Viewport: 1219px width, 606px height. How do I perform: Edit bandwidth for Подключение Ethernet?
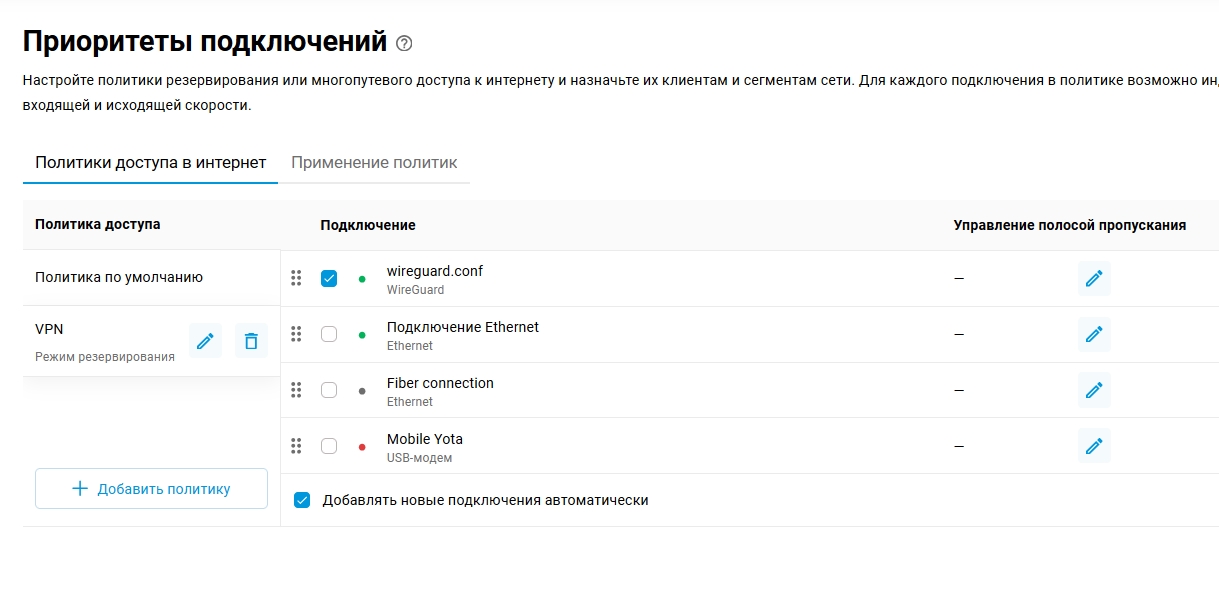[1094, 334]
